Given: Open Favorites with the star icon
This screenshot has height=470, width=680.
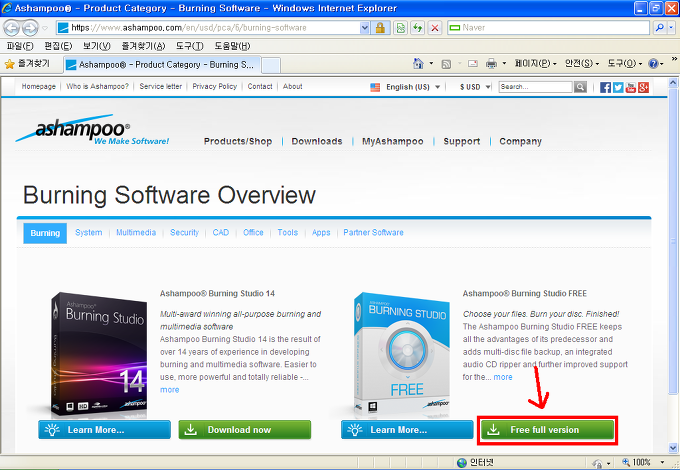Looking at the screenshot, I should coord(10,64).
